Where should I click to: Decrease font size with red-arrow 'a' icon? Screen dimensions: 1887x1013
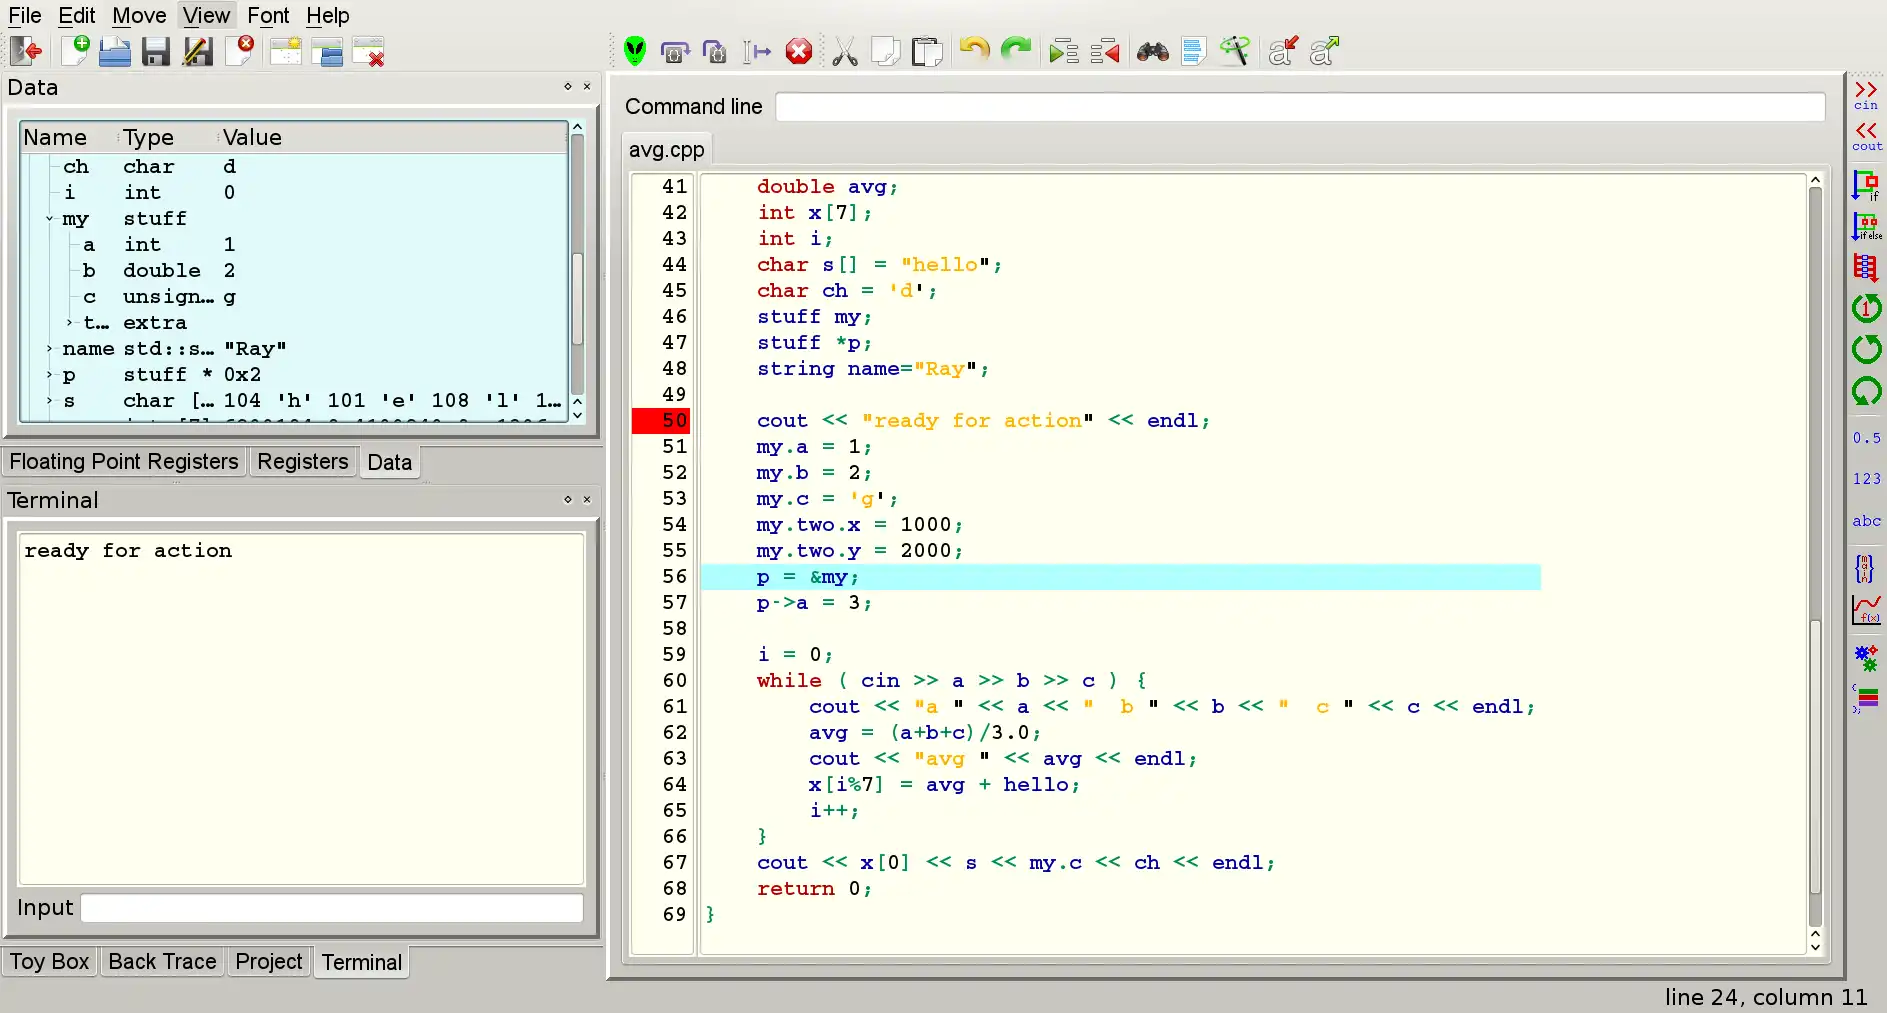coord(1283,51)
